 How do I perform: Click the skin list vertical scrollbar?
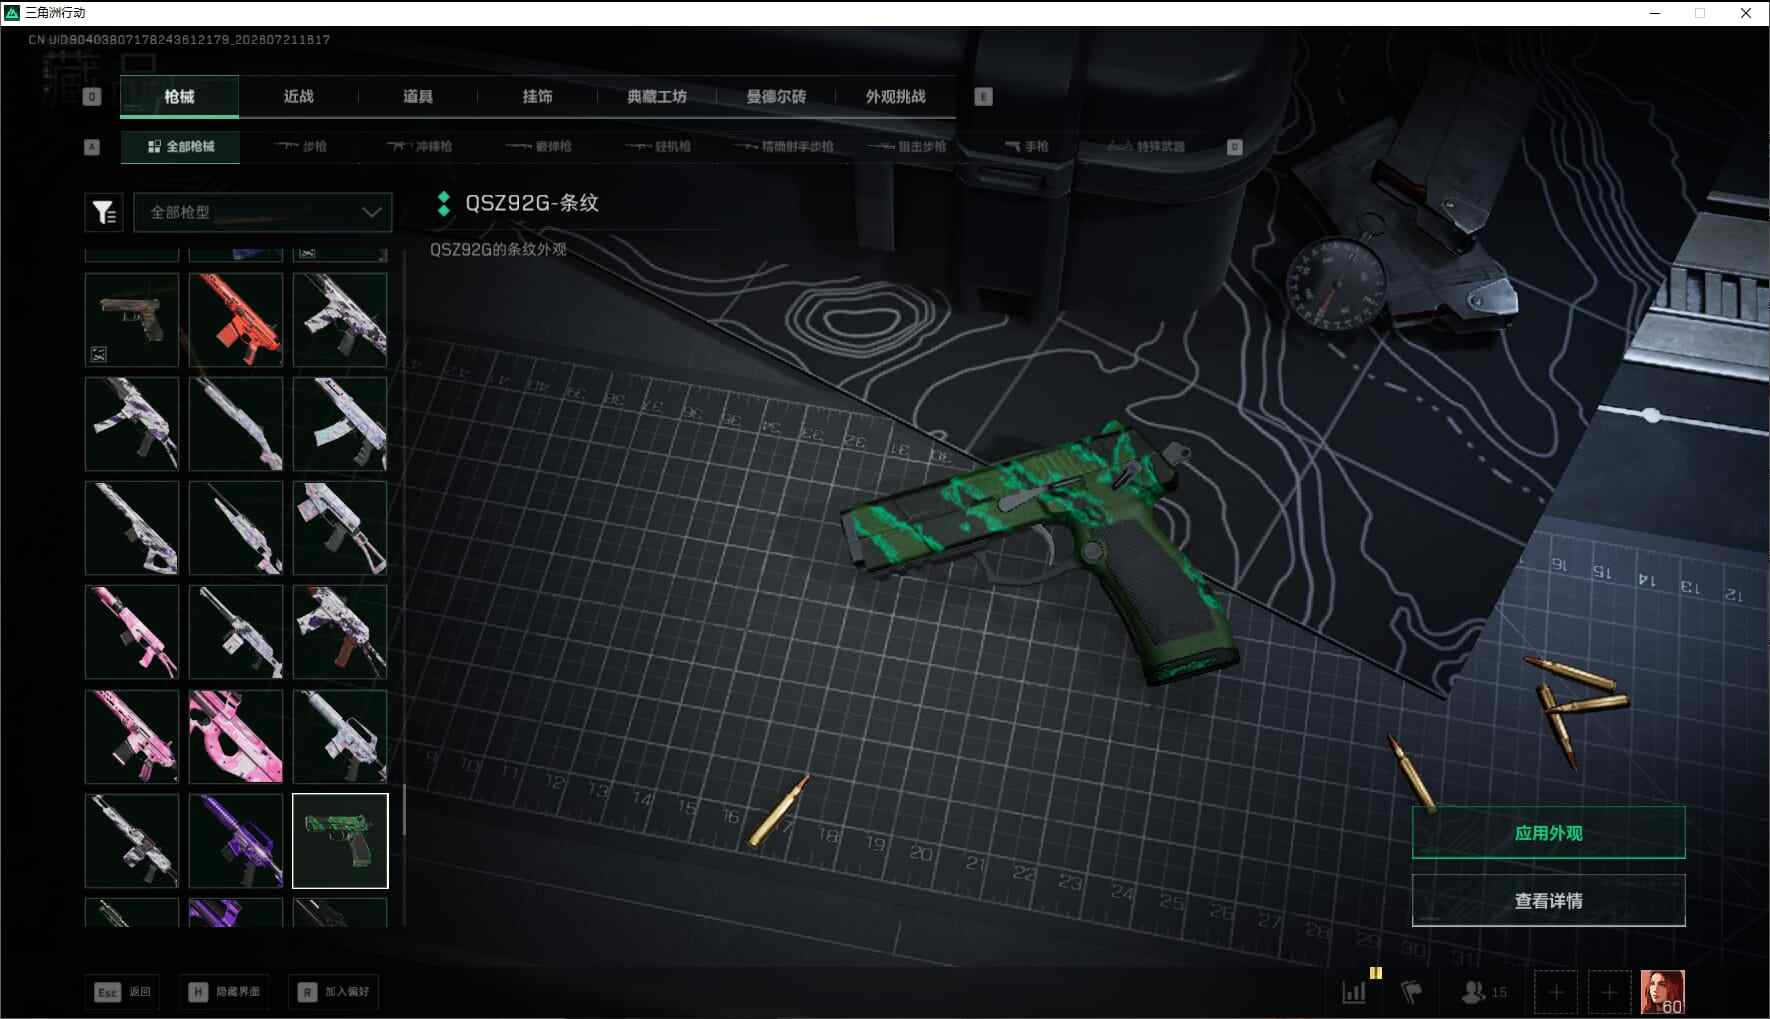coord(403,809)
